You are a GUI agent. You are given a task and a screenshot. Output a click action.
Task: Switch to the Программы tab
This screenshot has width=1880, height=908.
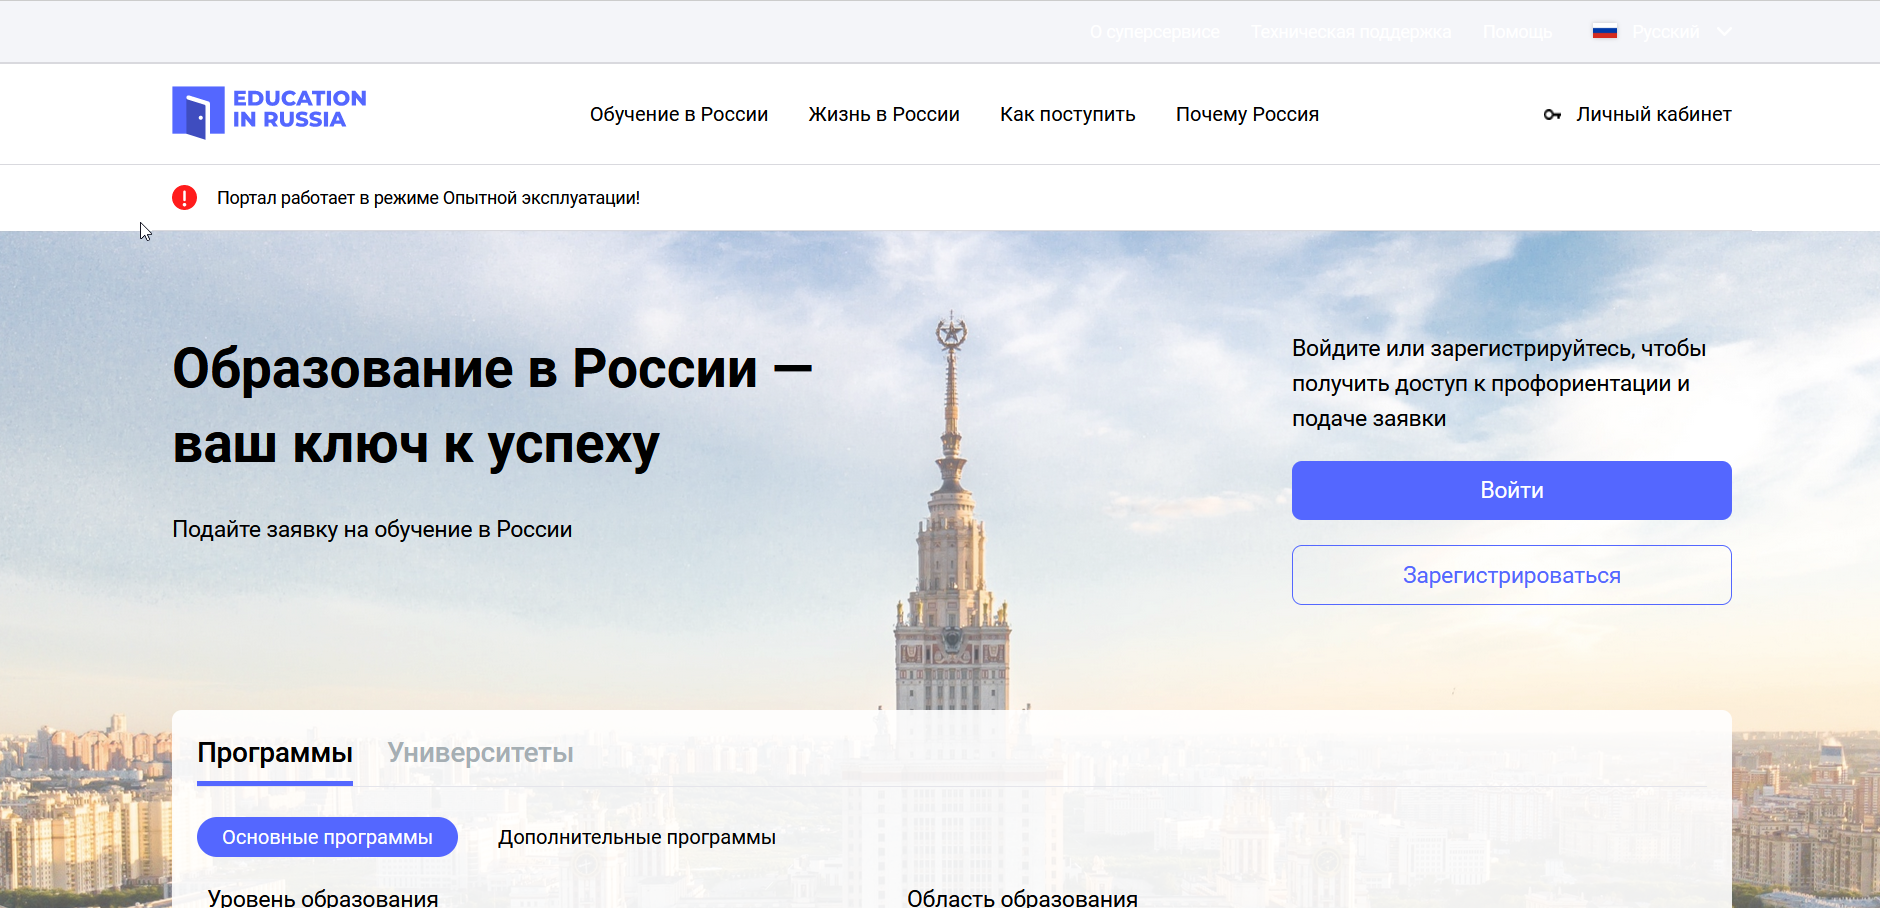coord(275,753)
